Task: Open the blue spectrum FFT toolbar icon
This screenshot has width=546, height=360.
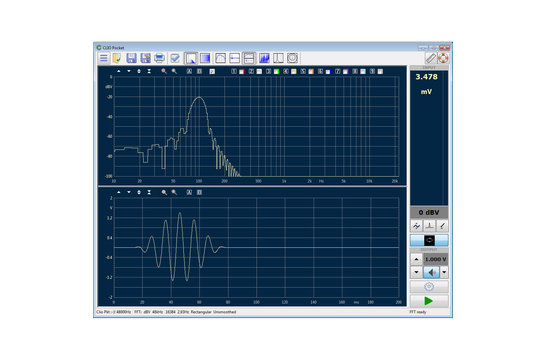Action: [x=264, y=58]
